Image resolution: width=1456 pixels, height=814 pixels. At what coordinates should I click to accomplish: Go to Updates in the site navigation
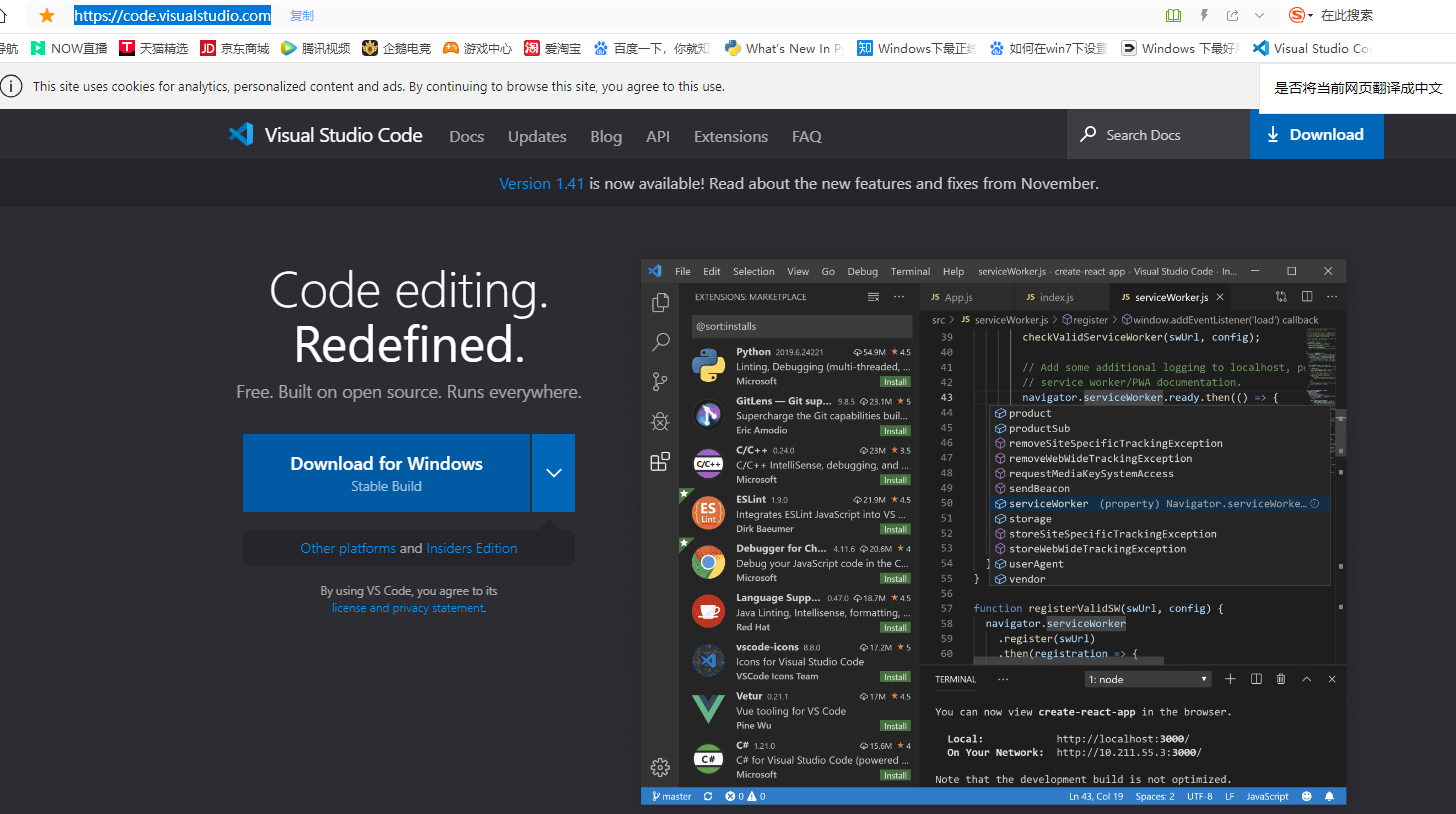[537, 136]
